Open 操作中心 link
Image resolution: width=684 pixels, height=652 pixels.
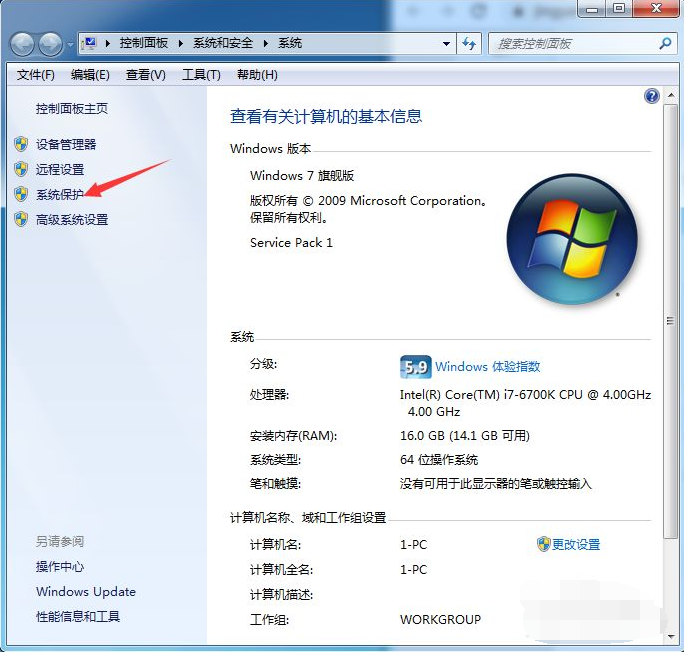tap(60, 567)
